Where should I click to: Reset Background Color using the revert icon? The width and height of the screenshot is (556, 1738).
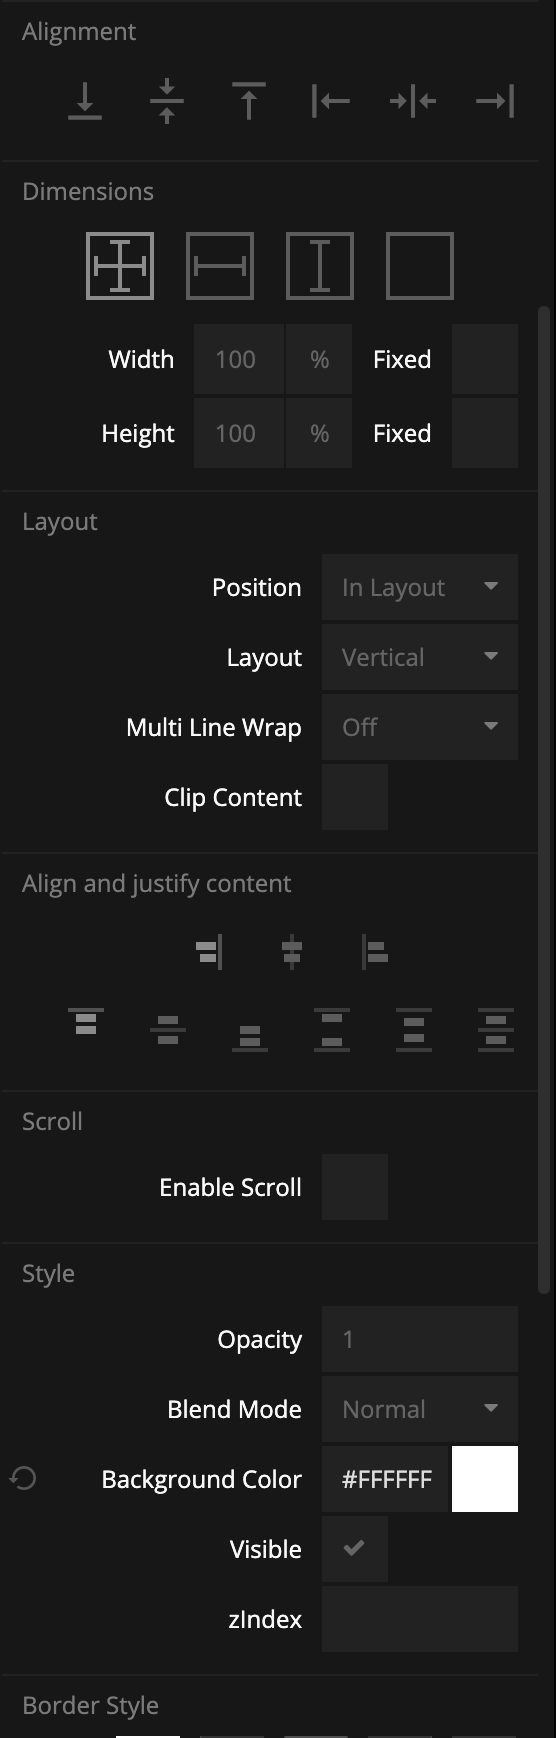pyautogui.click(x=23, y=1478)
